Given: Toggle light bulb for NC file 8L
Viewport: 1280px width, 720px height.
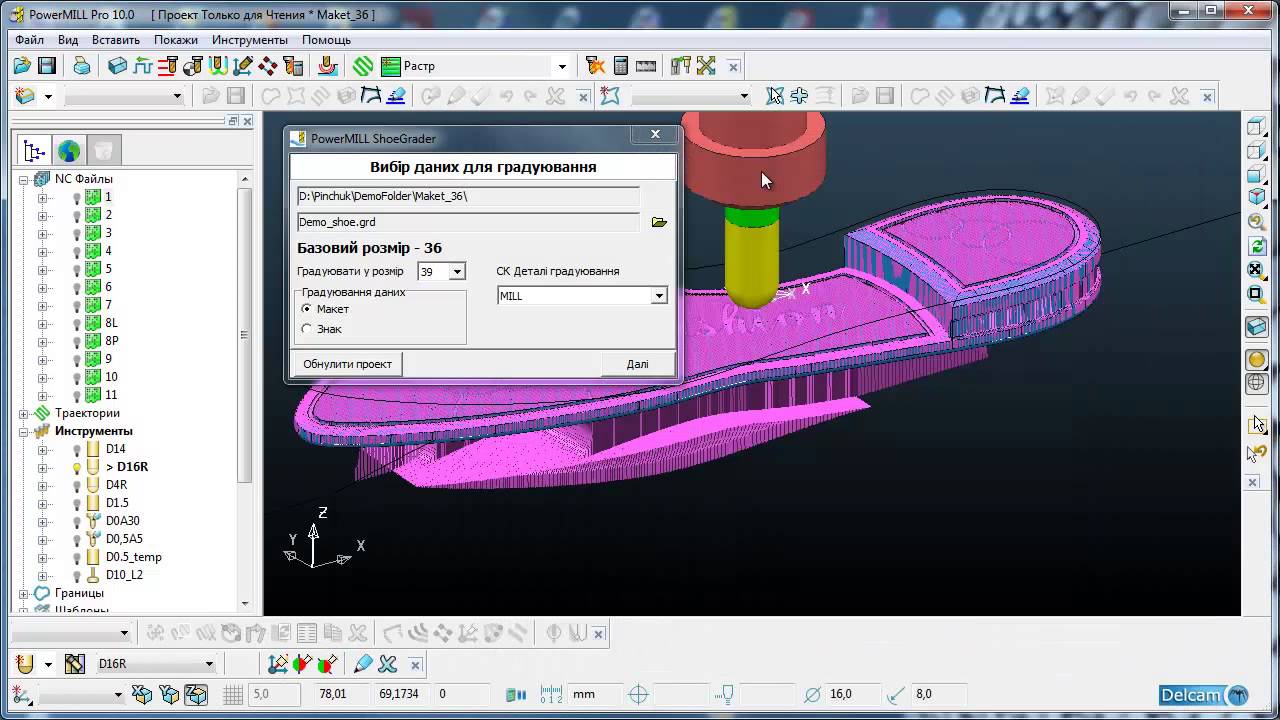Looking at the screenshot, I should click(76, 323).
